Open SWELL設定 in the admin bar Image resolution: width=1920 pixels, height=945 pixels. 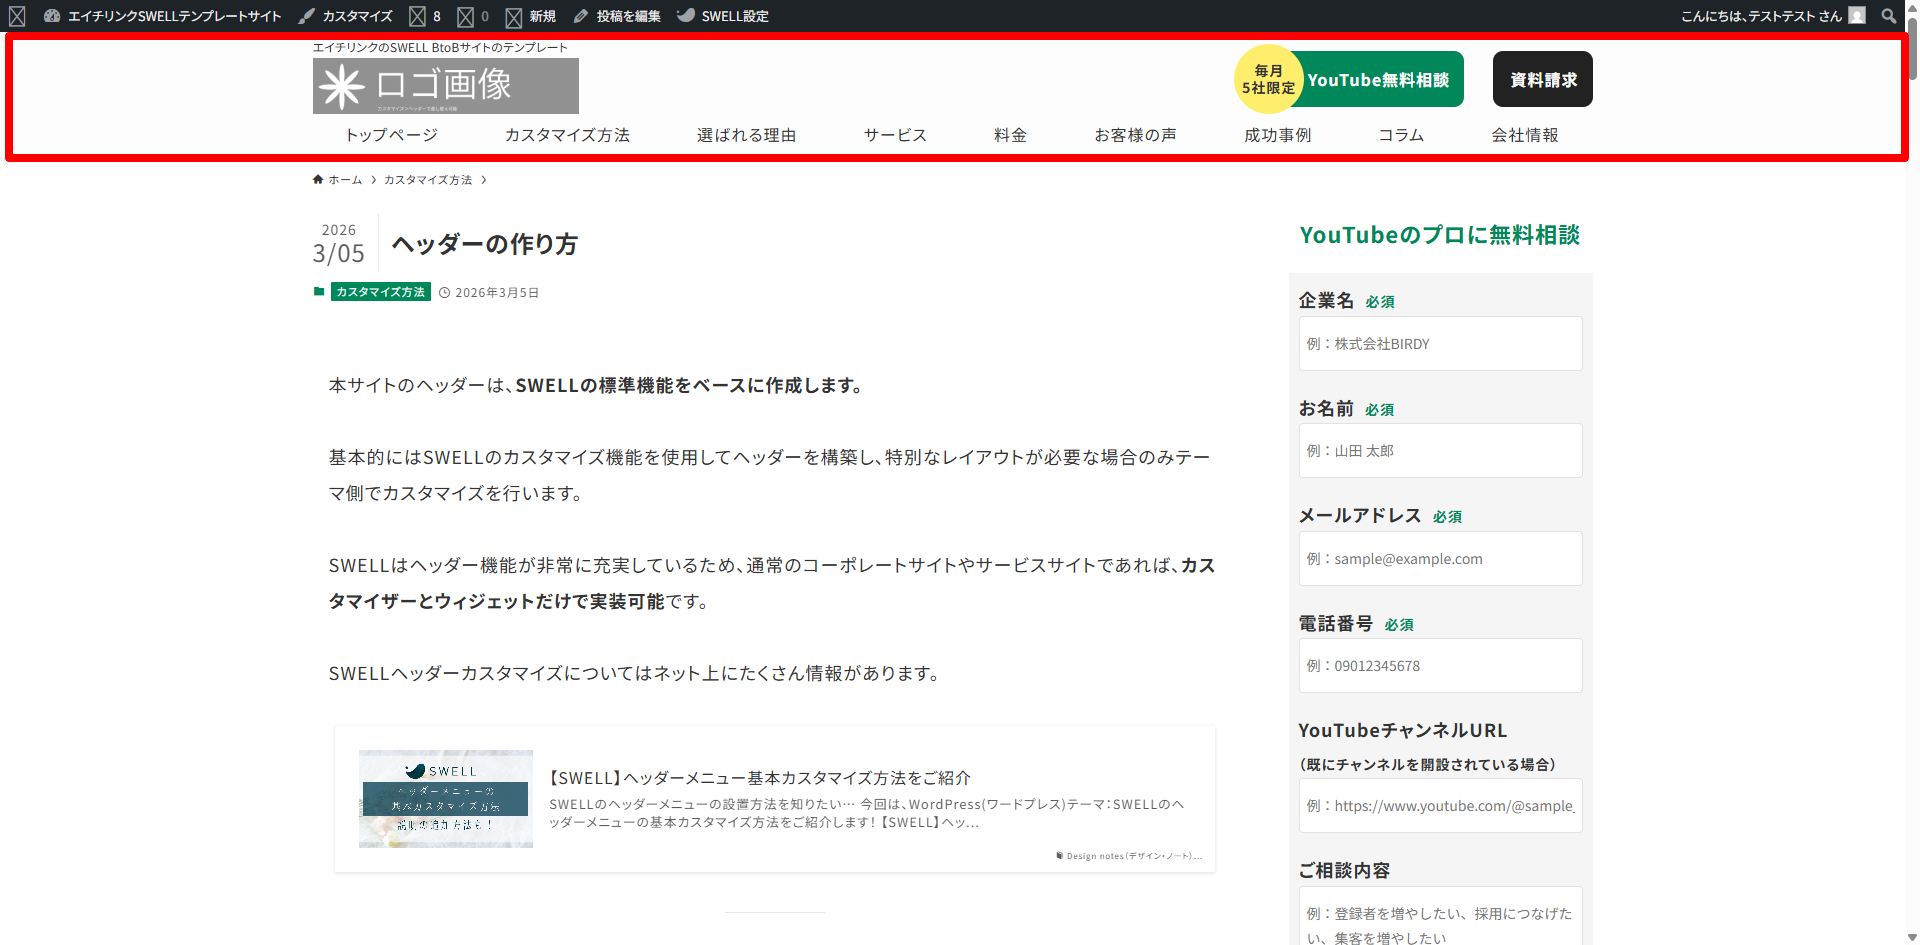tap(723, 16)
